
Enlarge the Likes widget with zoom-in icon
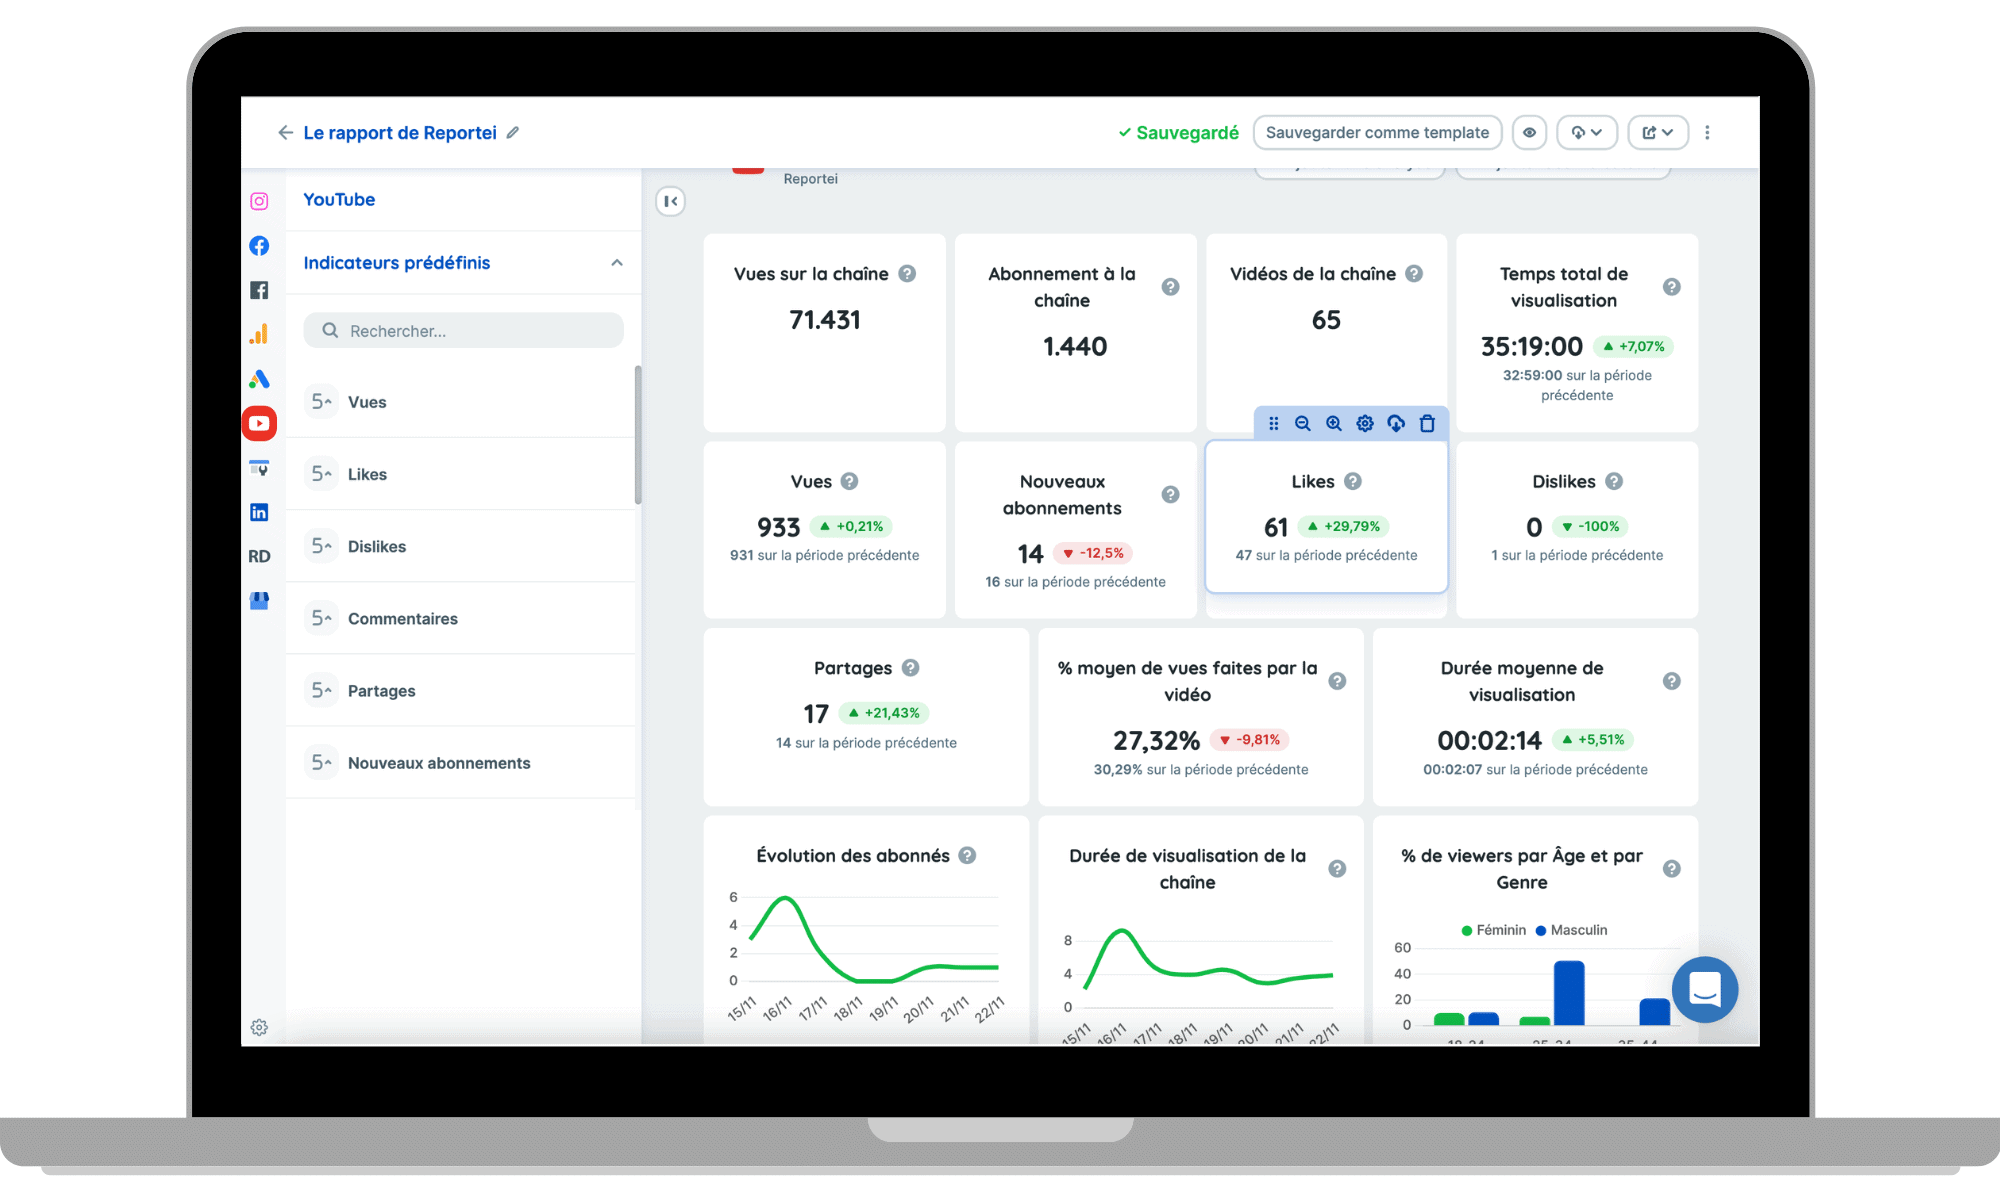[1334, 424]
